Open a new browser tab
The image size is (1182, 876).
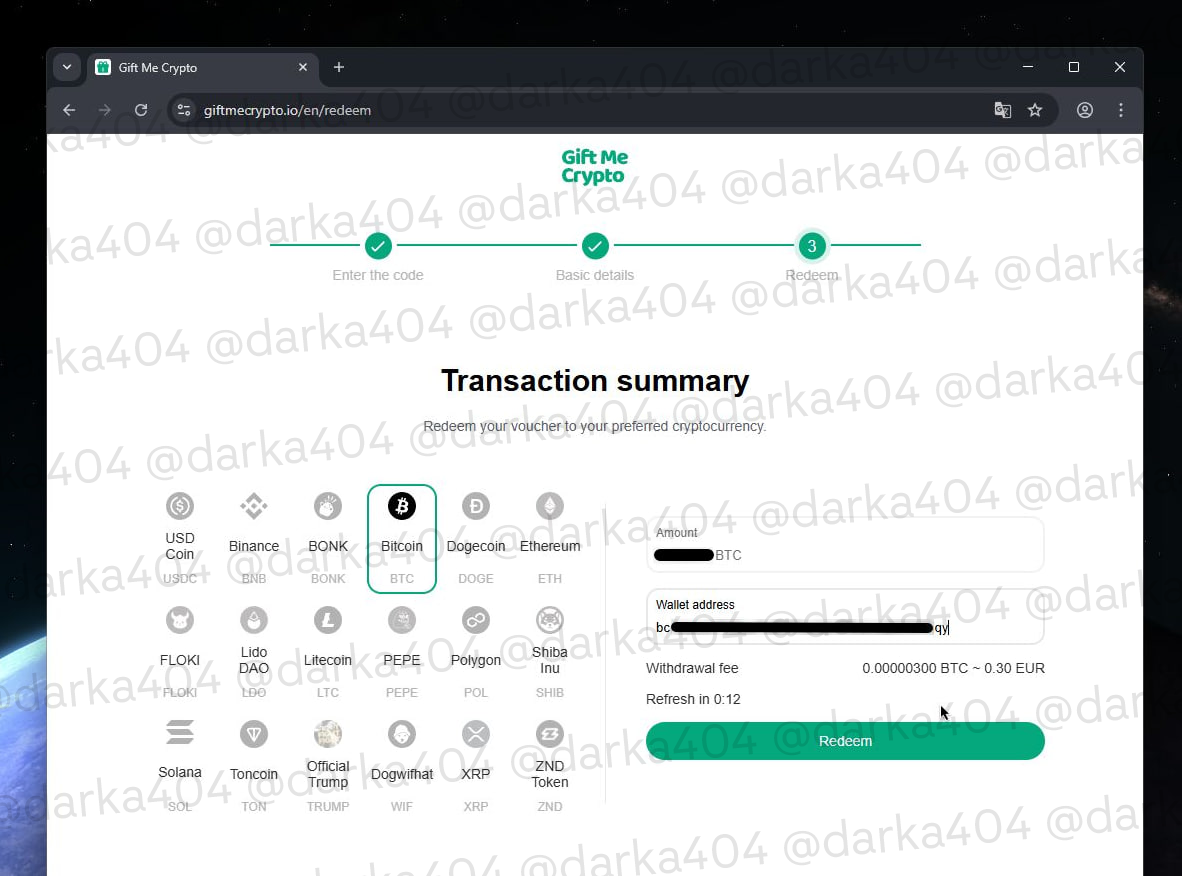click(x=339, y=67)
